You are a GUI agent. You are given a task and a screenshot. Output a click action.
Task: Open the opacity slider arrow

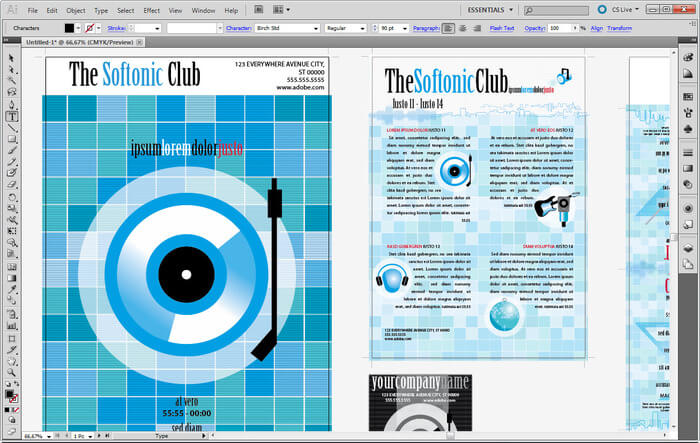click(575, 28)
